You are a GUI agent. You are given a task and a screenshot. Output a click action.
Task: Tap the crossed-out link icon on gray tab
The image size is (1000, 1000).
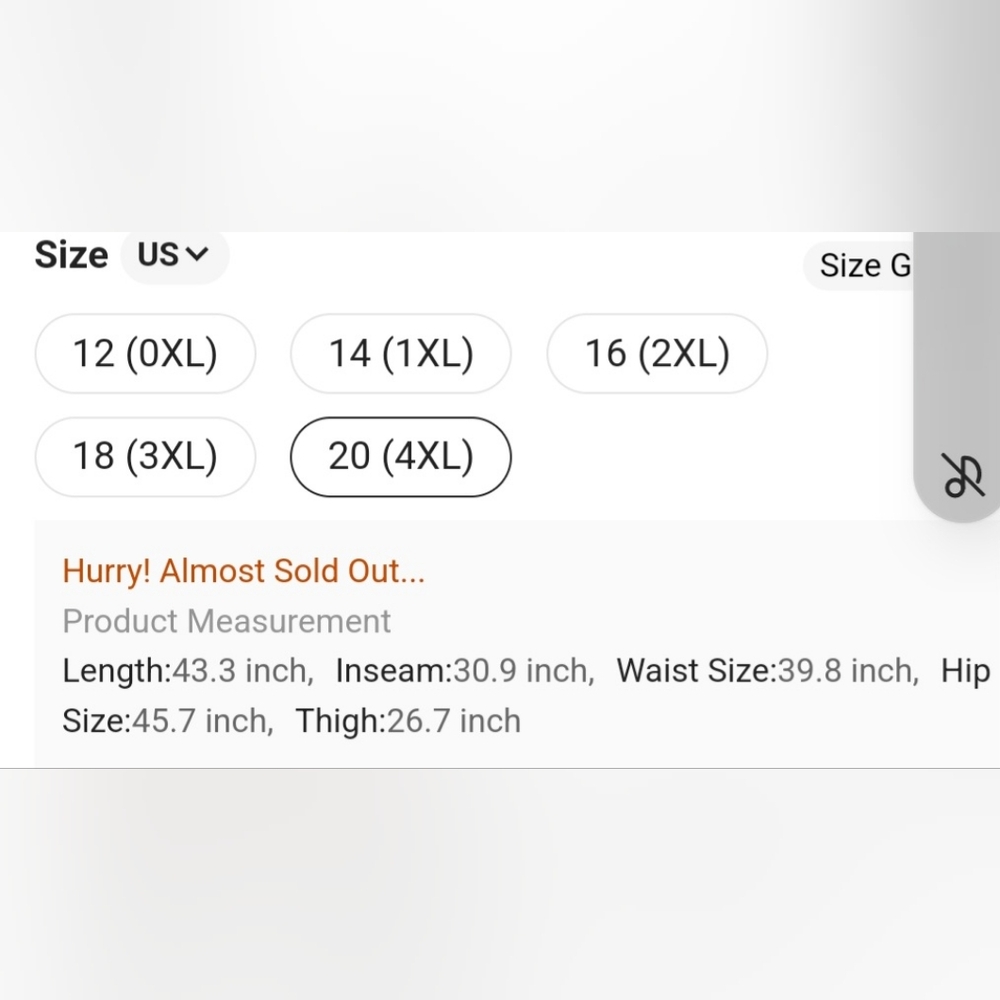click(x=963, y=475)
